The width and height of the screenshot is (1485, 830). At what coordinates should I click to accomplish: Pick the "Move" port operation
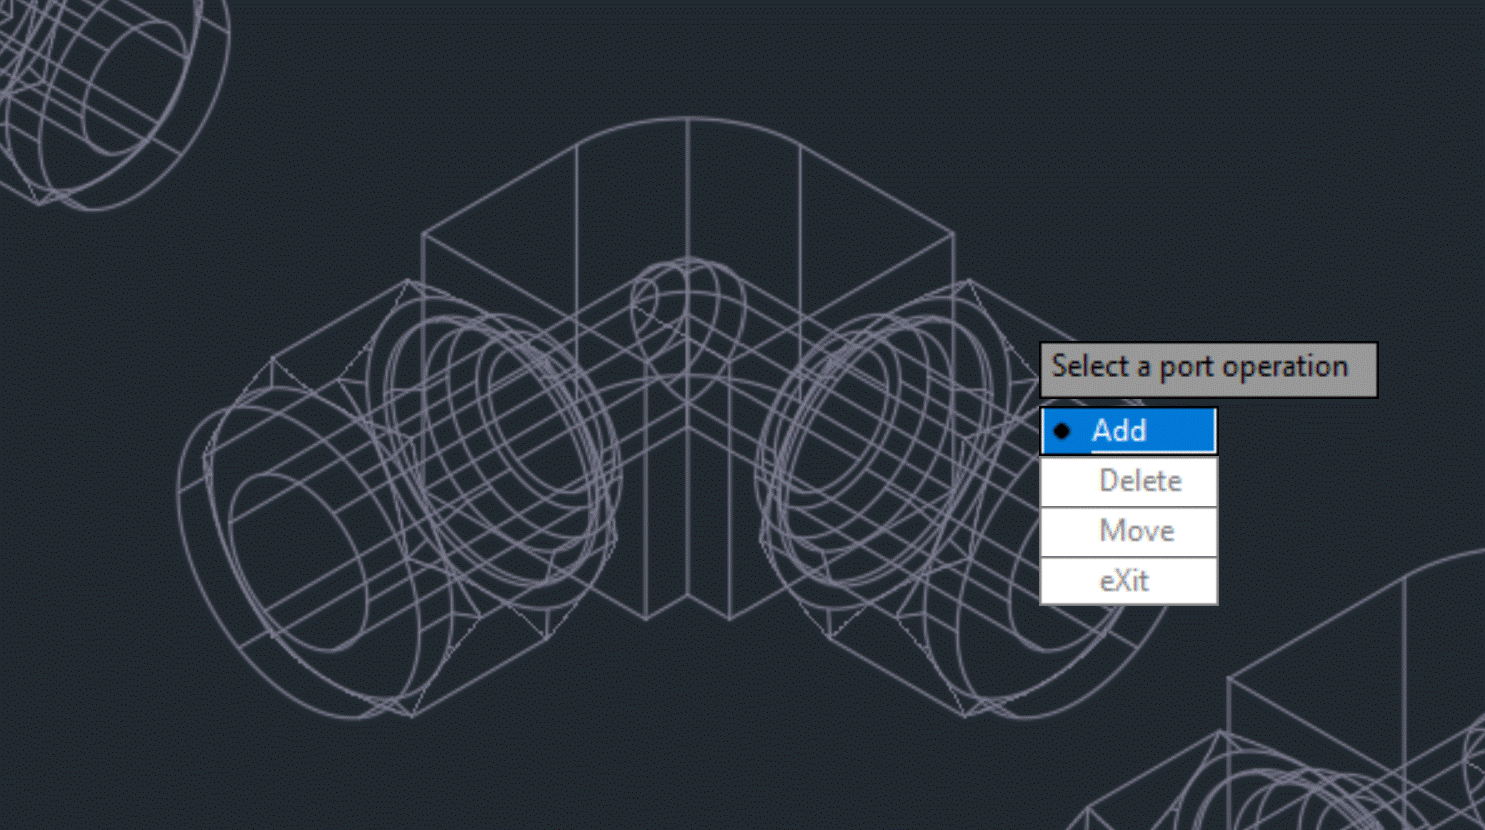point(1128,531)
